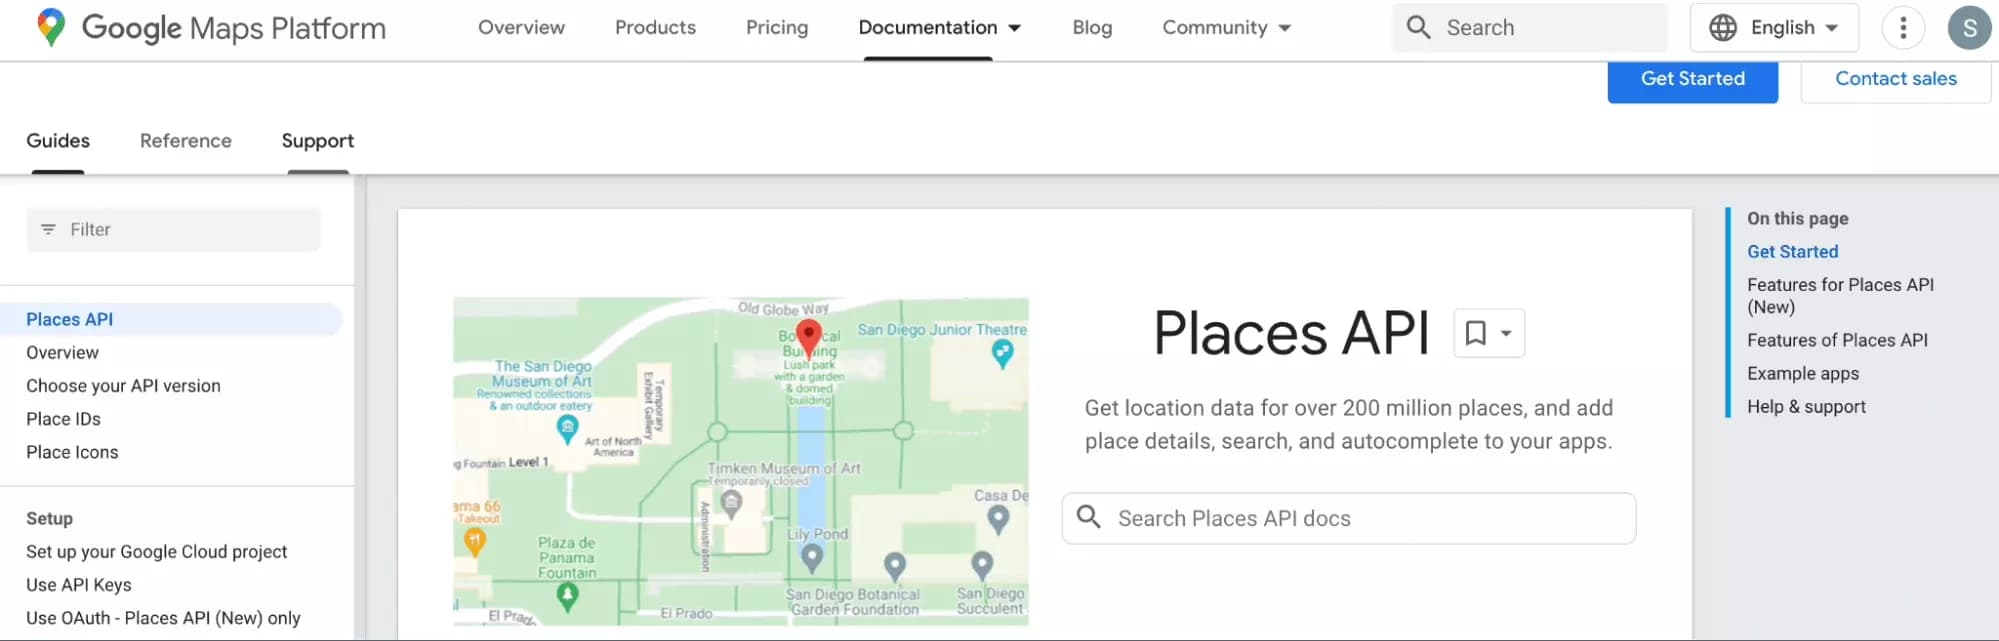Click the Contact sales button

coord(1896,80)
